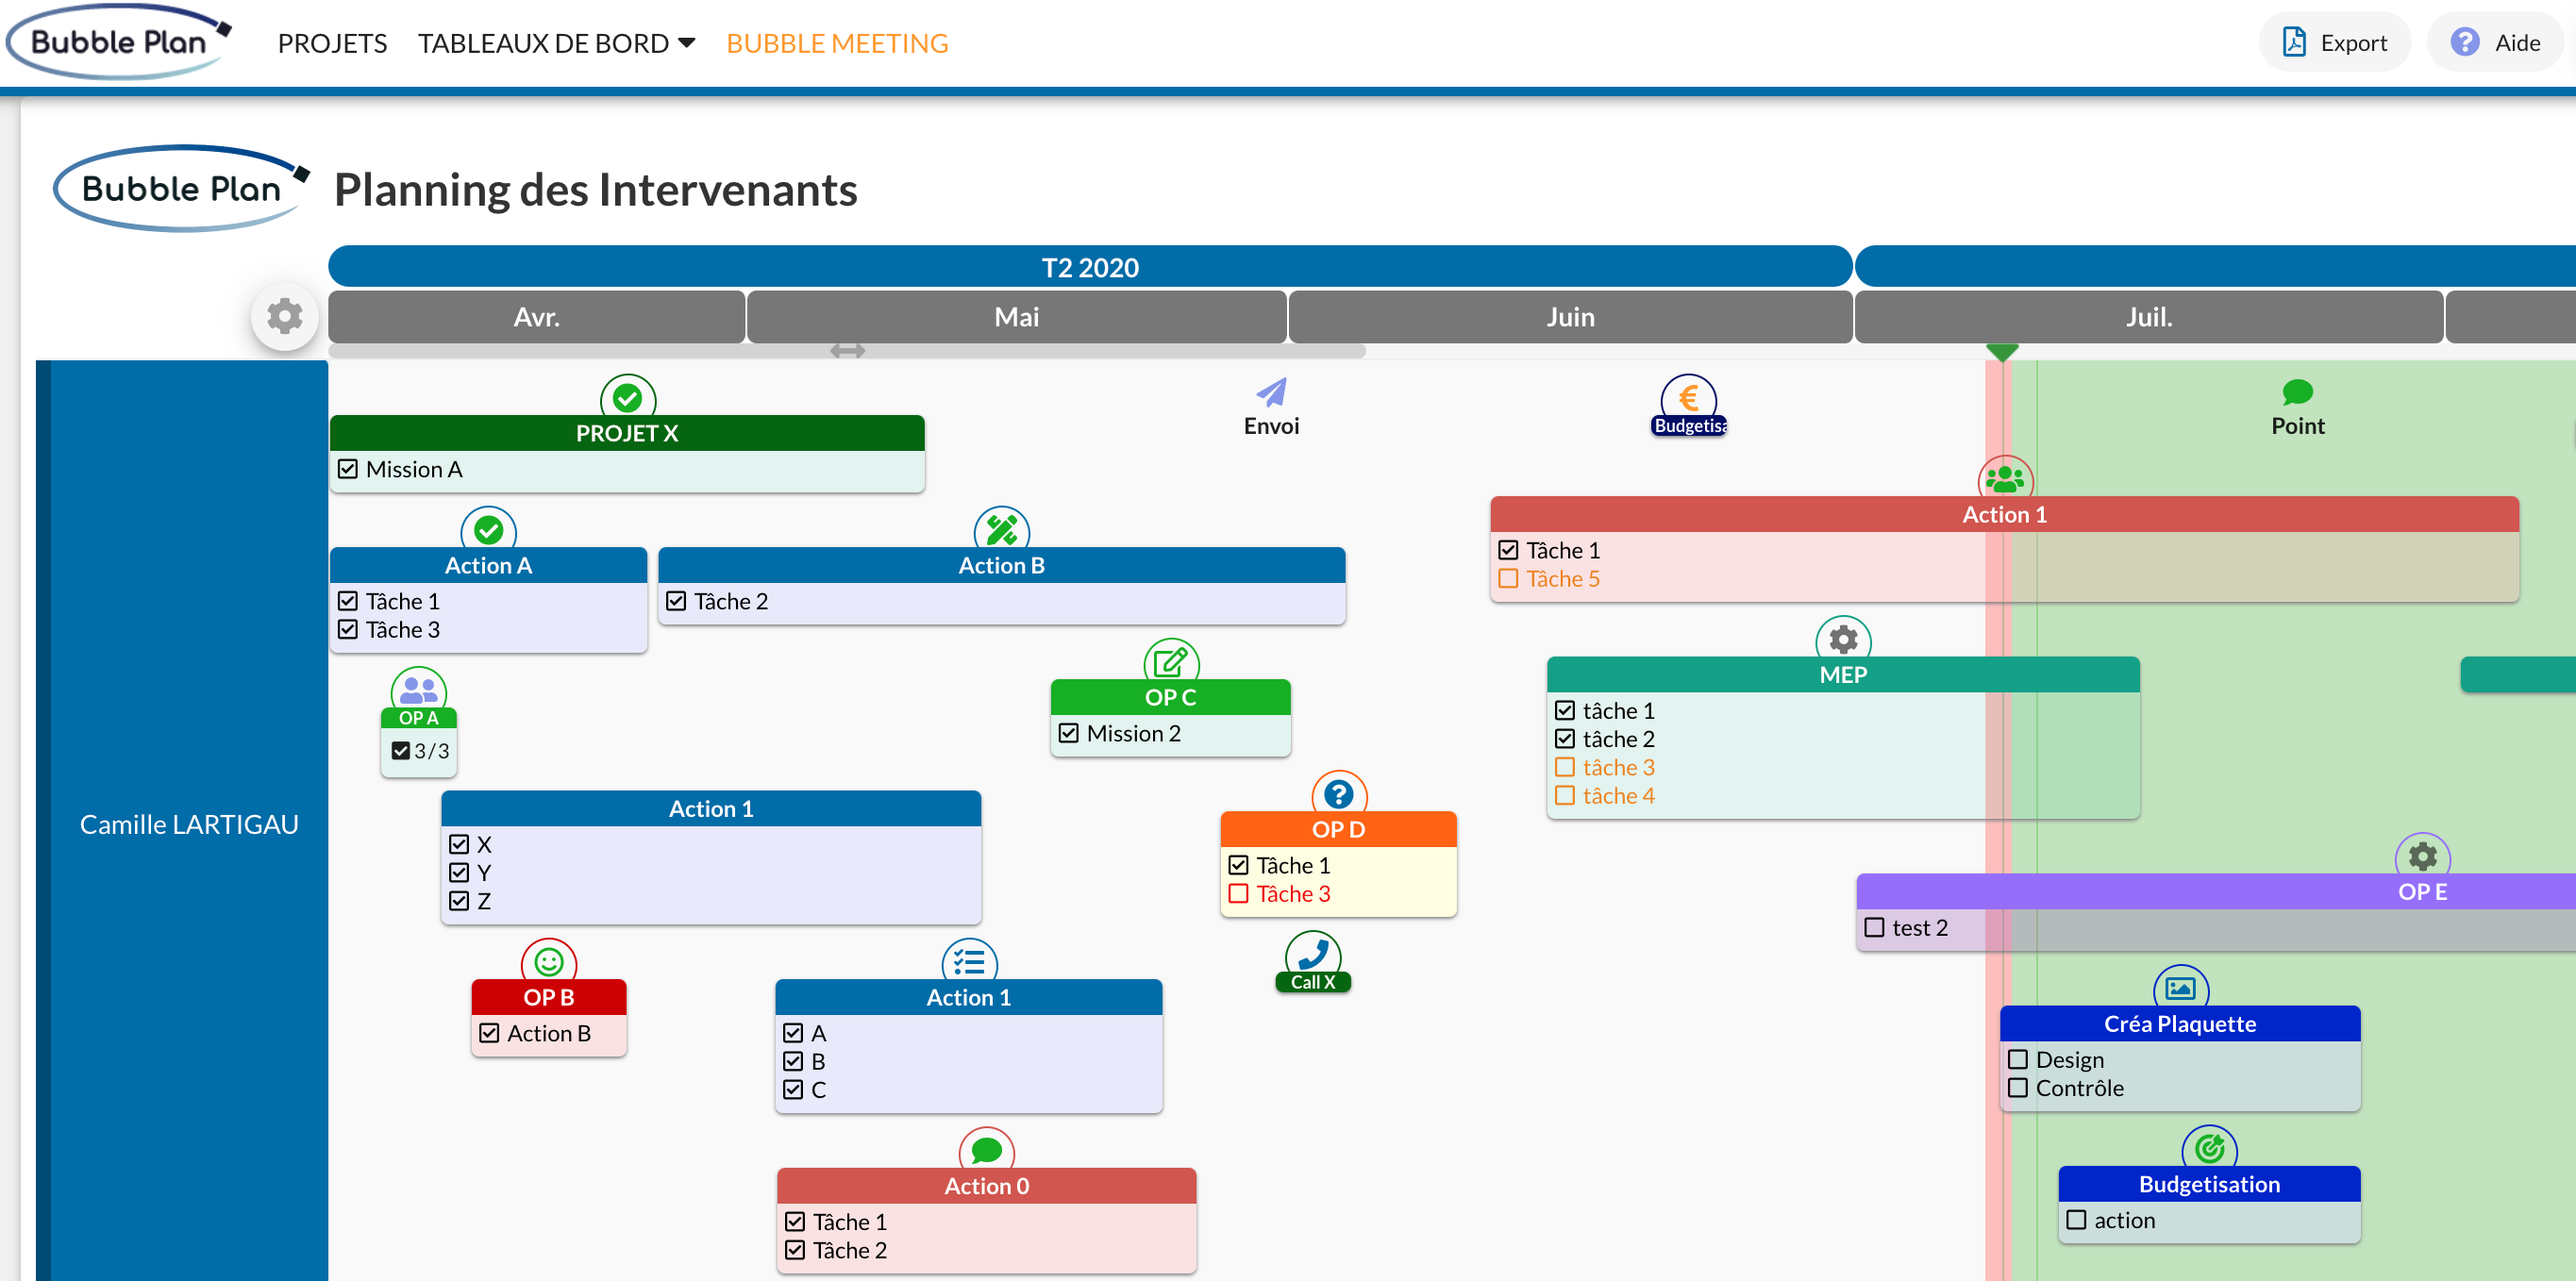Viewport: 2576px width, 1281px height.
Task: Open the Aide help button
Action: click(x=2496, y=43)
